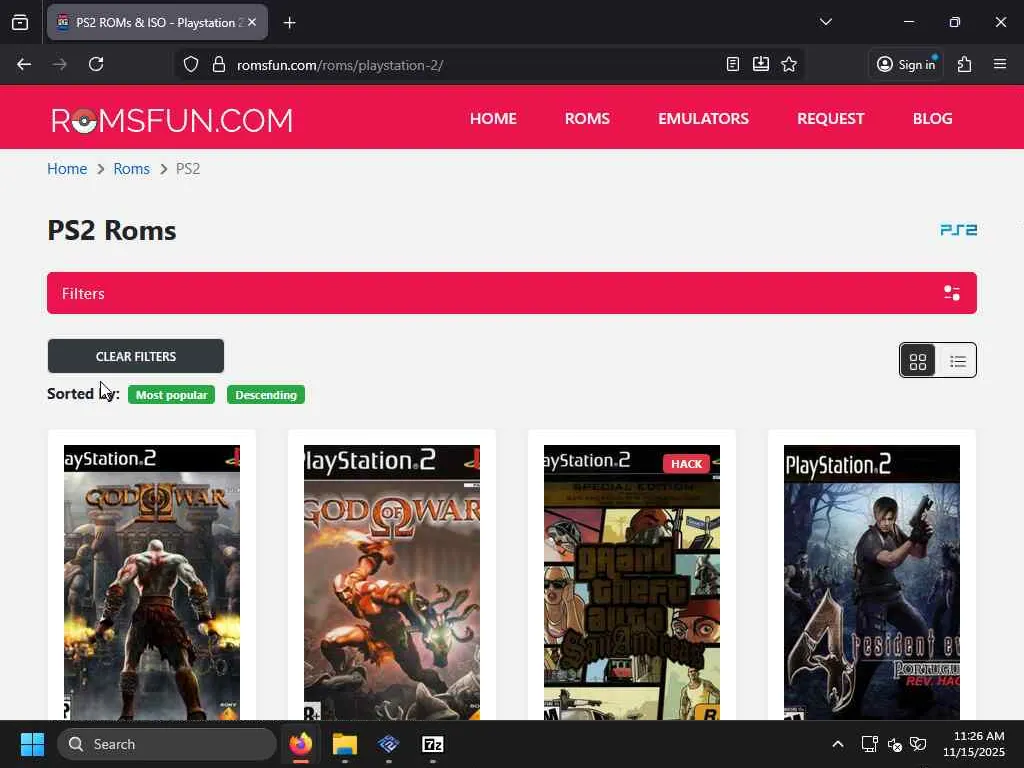Show hidden system tray icons

[x=838, y=744]
